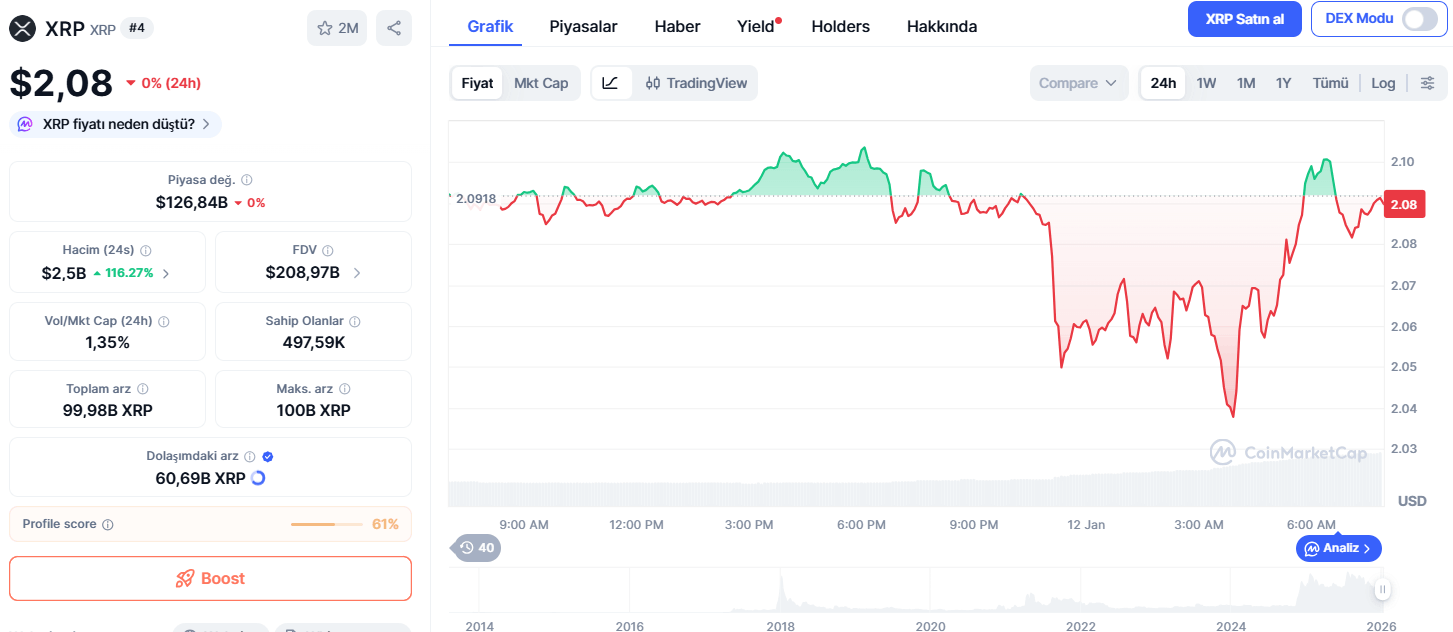
Task: Add XRP to watchlist via star button
Action: [337, 28]
